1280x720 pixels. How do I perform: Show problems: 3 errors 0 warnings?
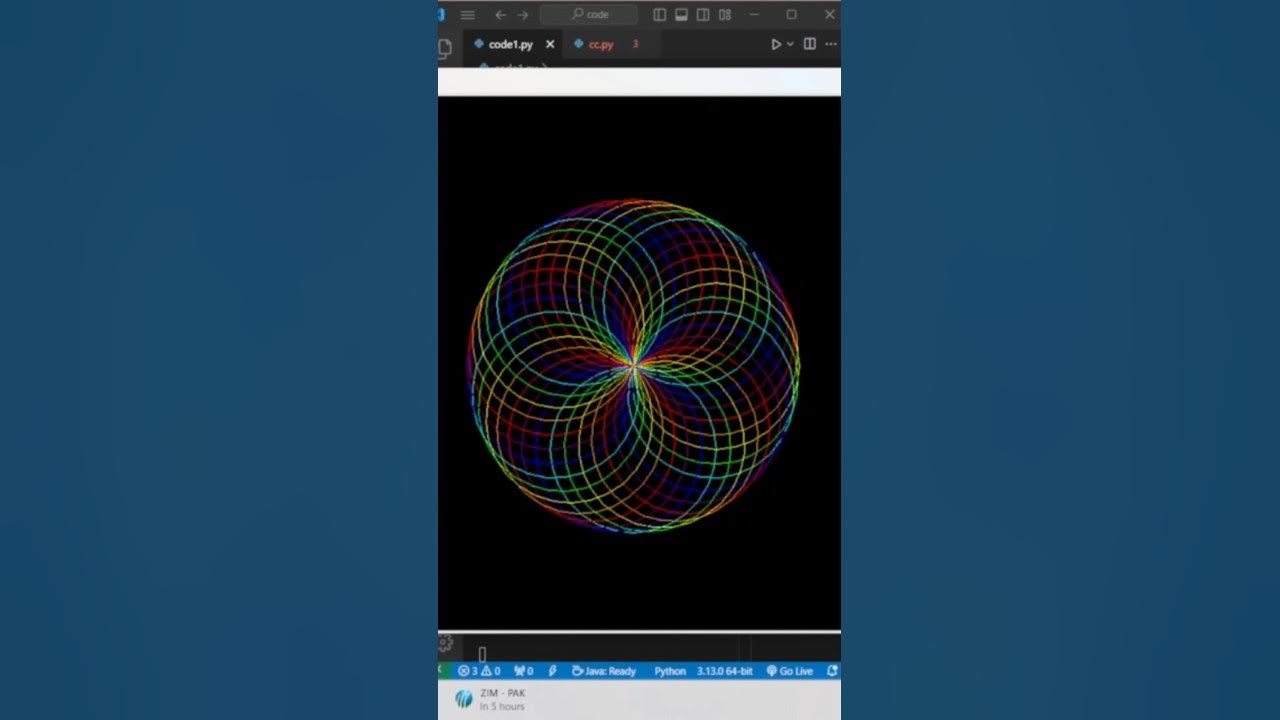[x=479, y=671]
